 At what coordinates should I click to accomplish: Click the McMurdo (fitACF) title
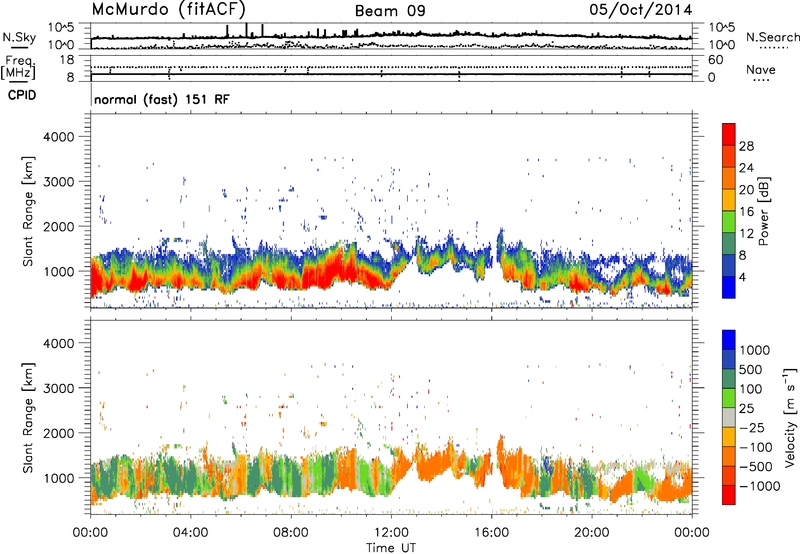(x=169, y=9)
